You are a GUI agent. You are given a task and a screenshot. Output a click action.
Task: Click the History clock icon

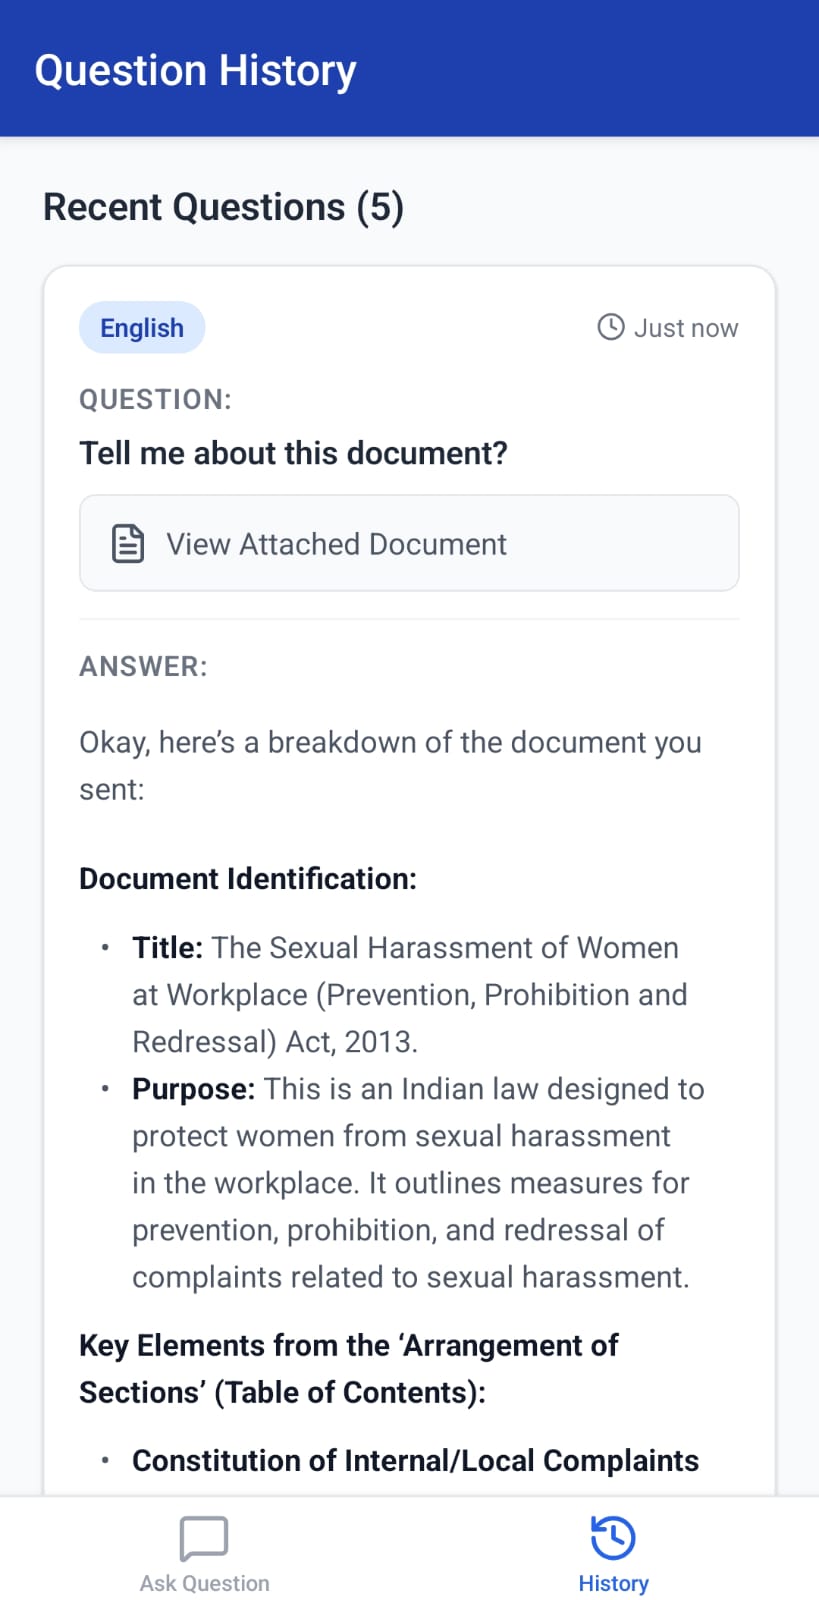tap(613, 1538)
